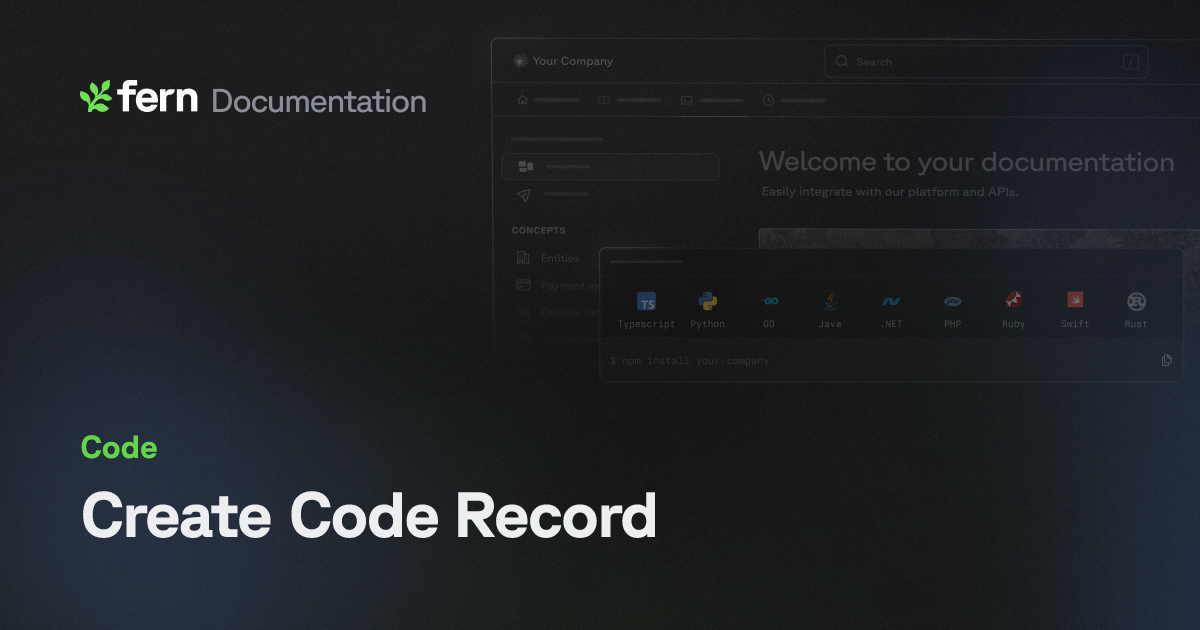Click the Documentation label beside fern
1200x630 pixels.
pos(319,101)
